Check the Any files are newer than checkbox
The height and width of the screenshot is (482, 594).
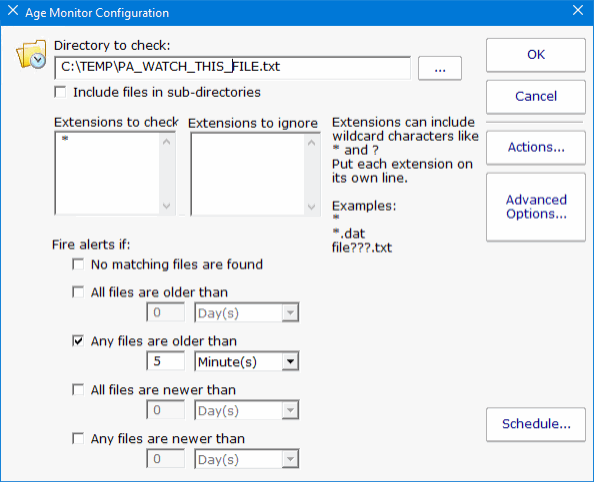coord(78,438)
